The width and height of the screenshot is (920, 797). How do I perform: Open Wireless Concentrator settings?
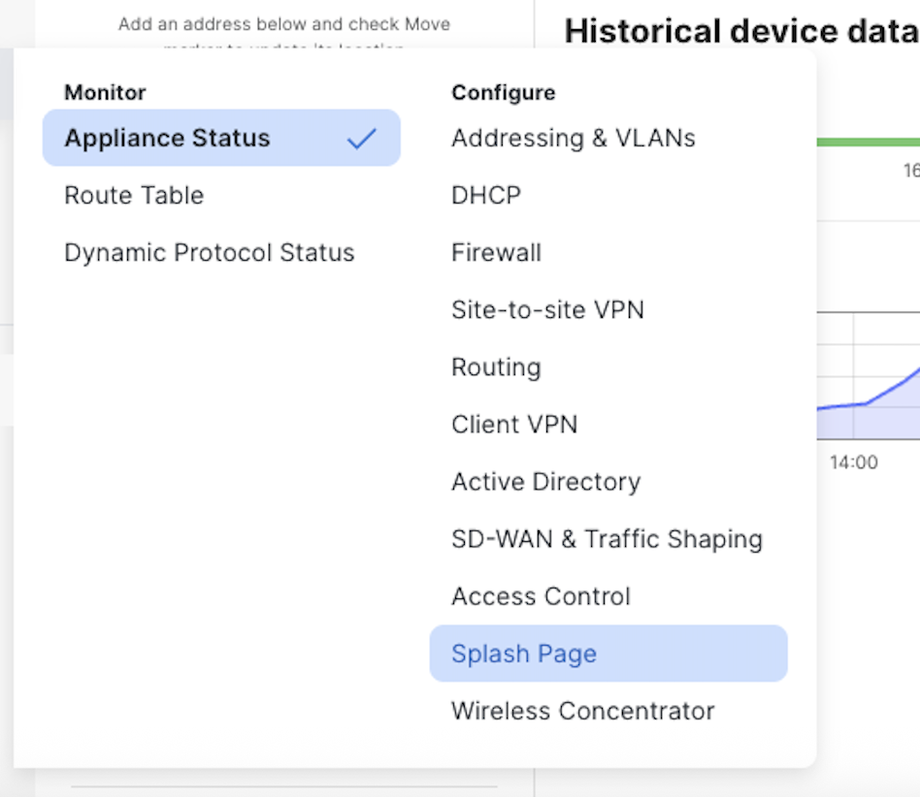pyautogui.click(x=582, y=711)
